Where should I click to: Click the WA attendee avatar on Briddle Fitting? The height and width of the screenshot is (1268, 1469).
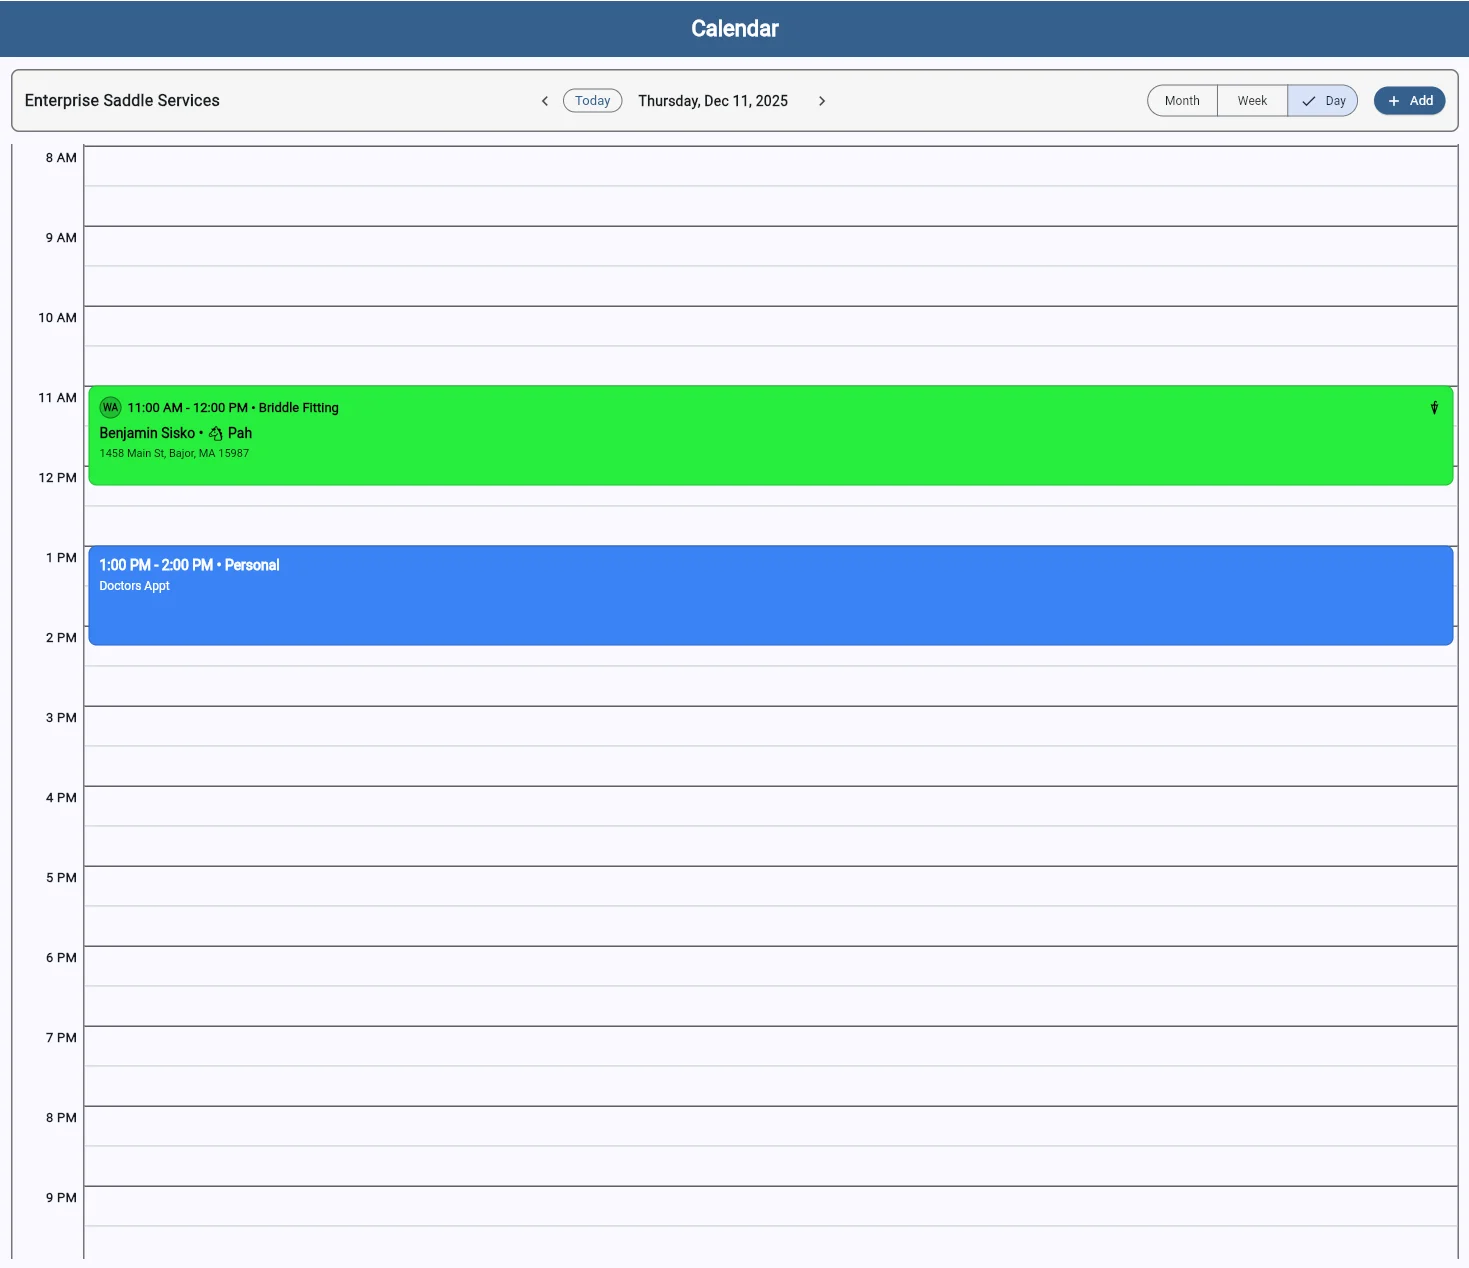(110, 407)
